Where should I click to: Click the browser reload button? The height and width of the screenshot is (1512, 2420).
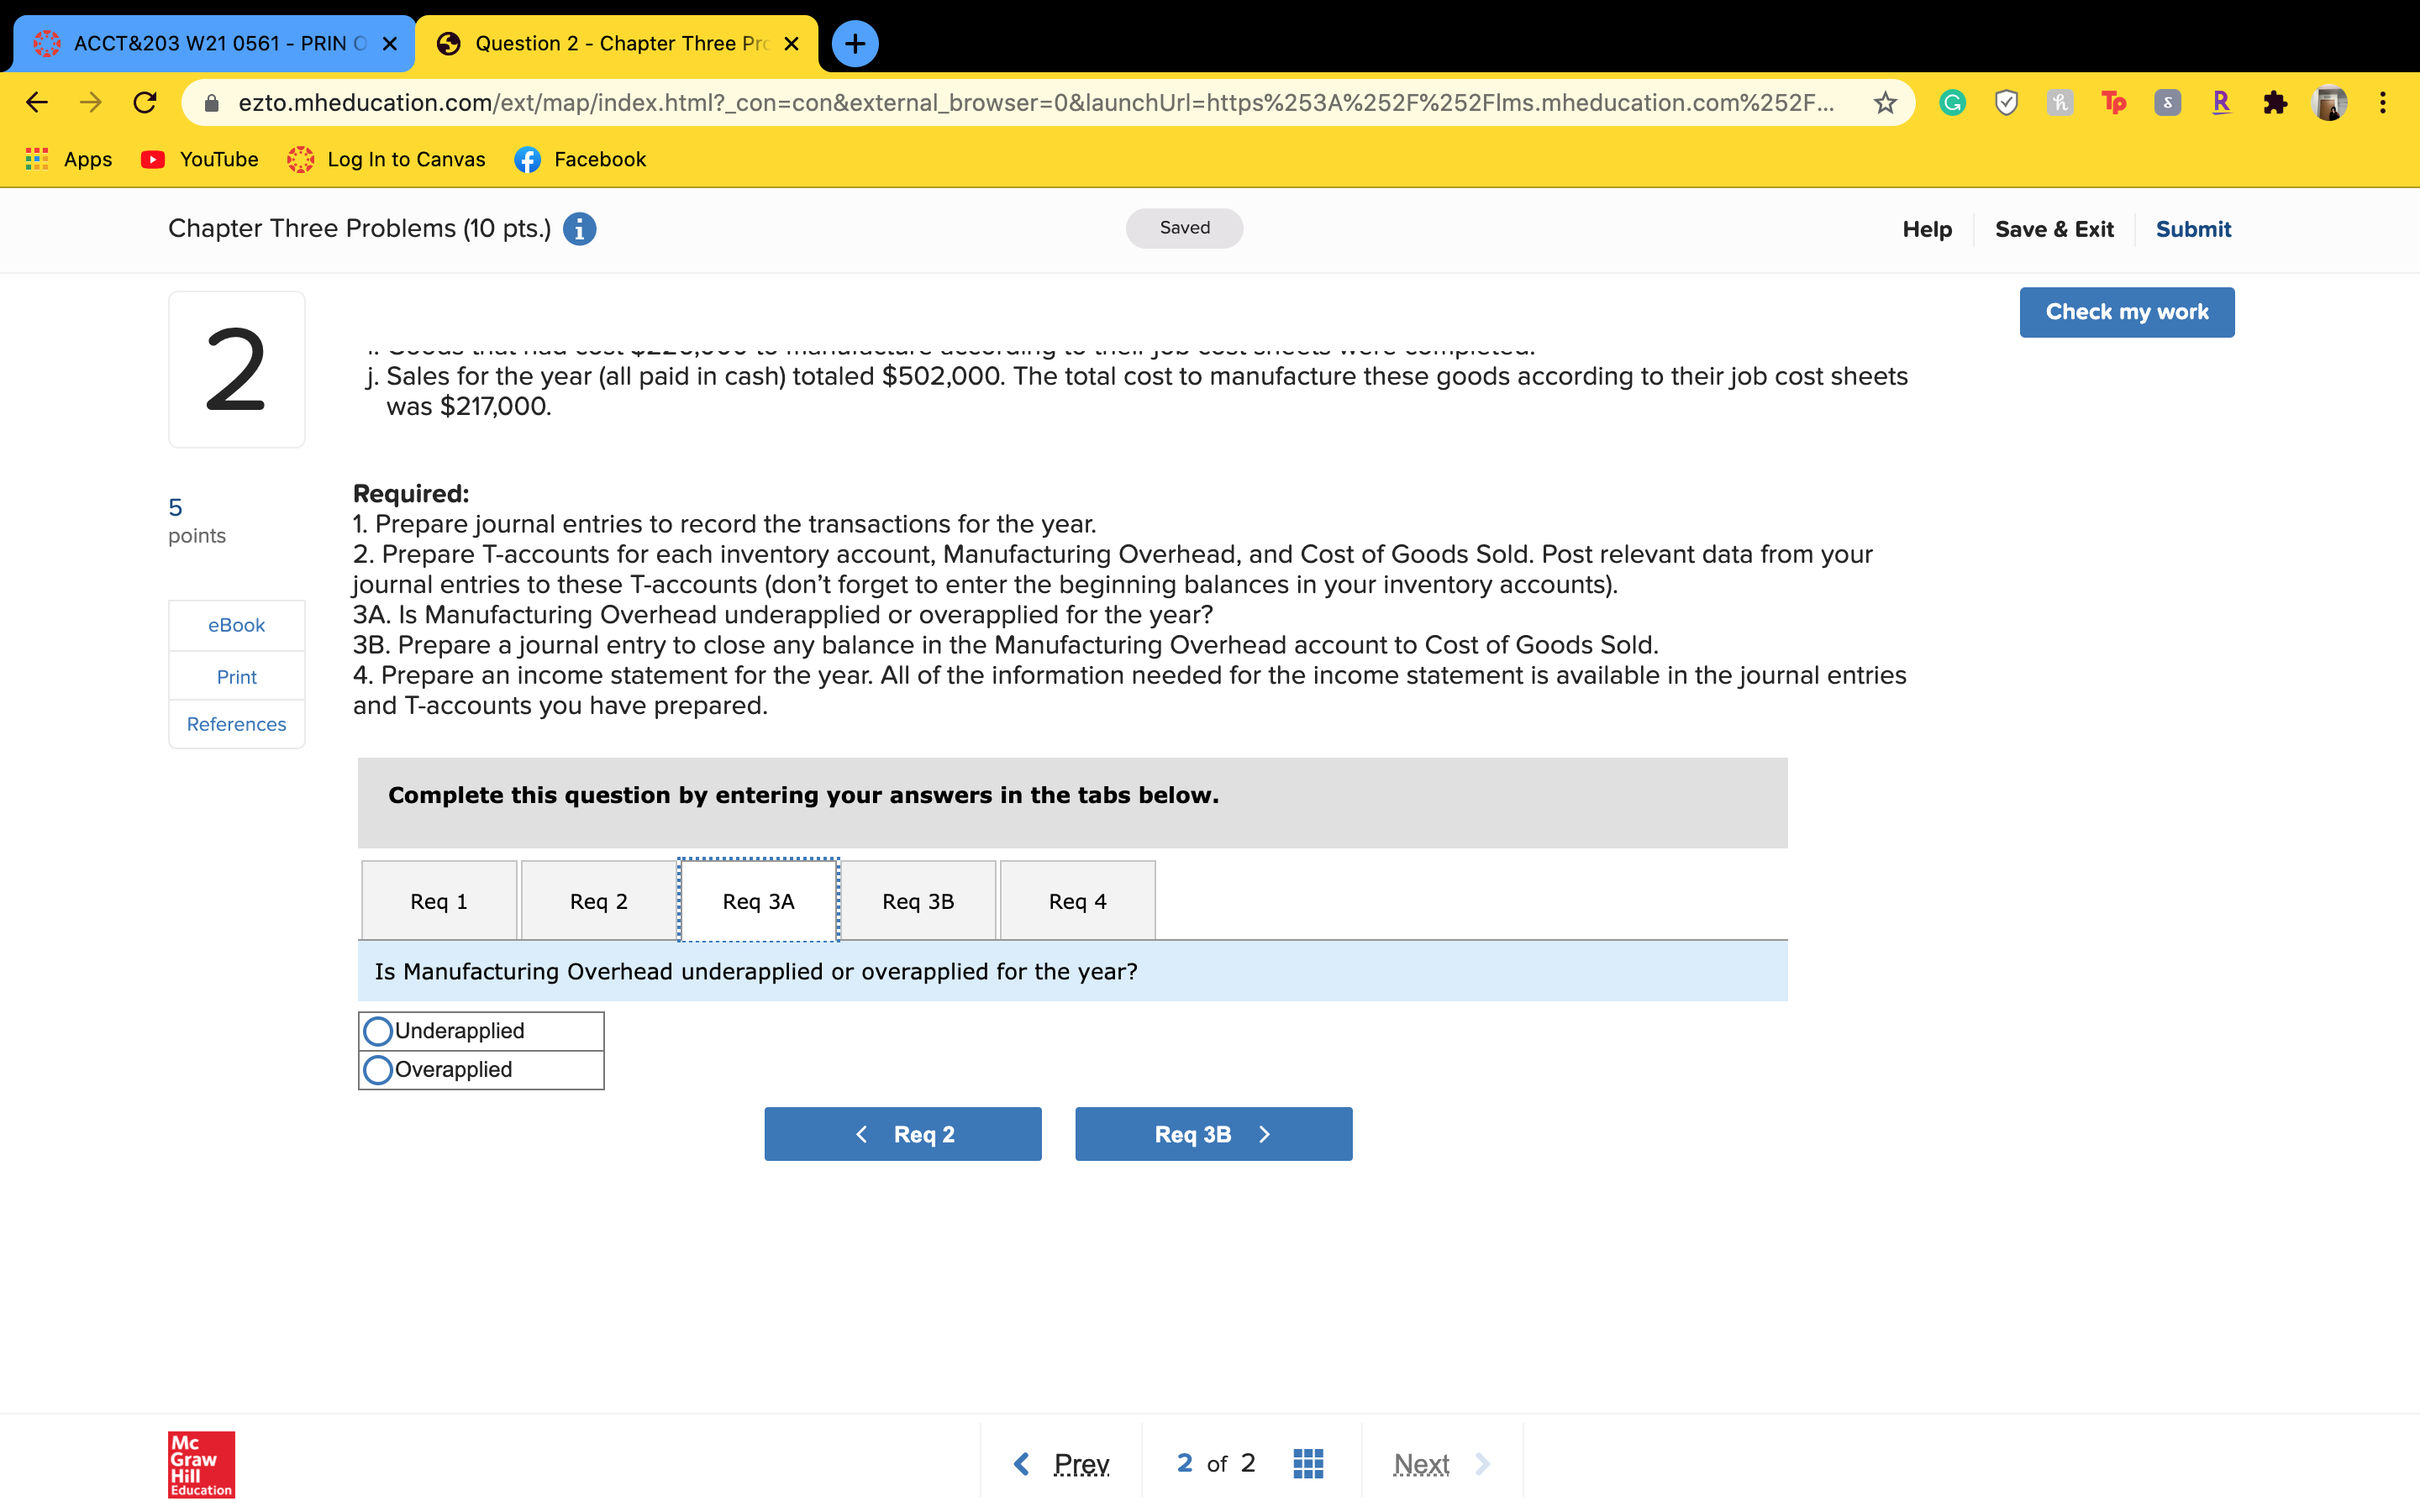[x=144, y=102]
